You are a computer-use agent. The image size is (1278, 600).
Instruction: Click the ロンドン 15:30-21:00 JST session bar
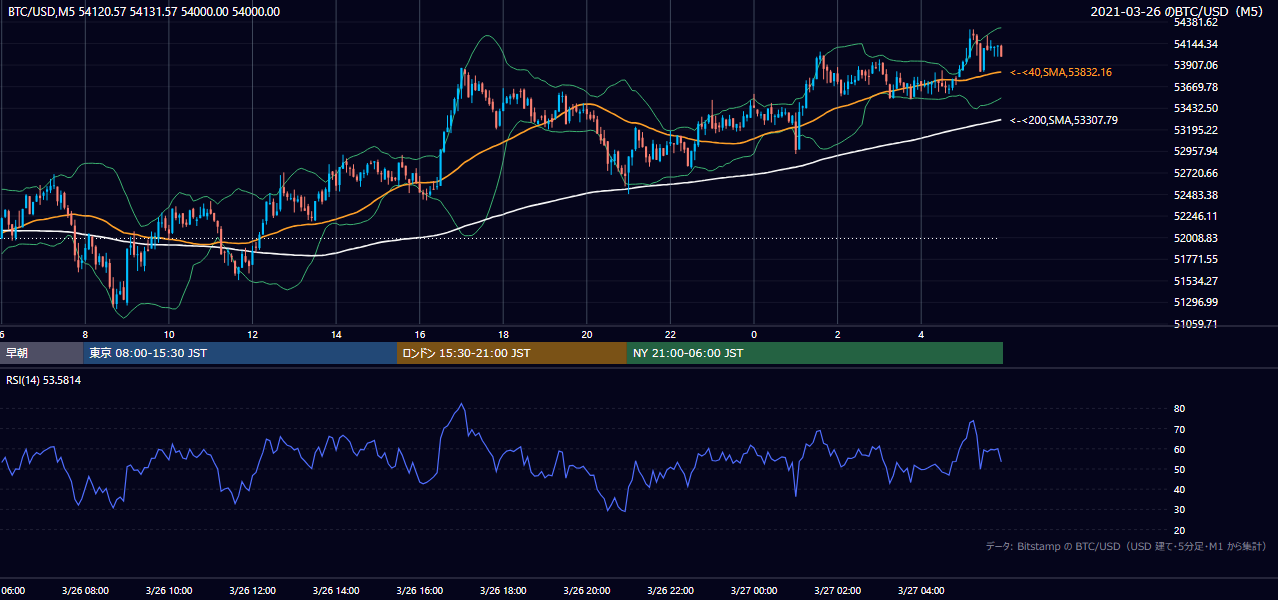tap(511, 353)
